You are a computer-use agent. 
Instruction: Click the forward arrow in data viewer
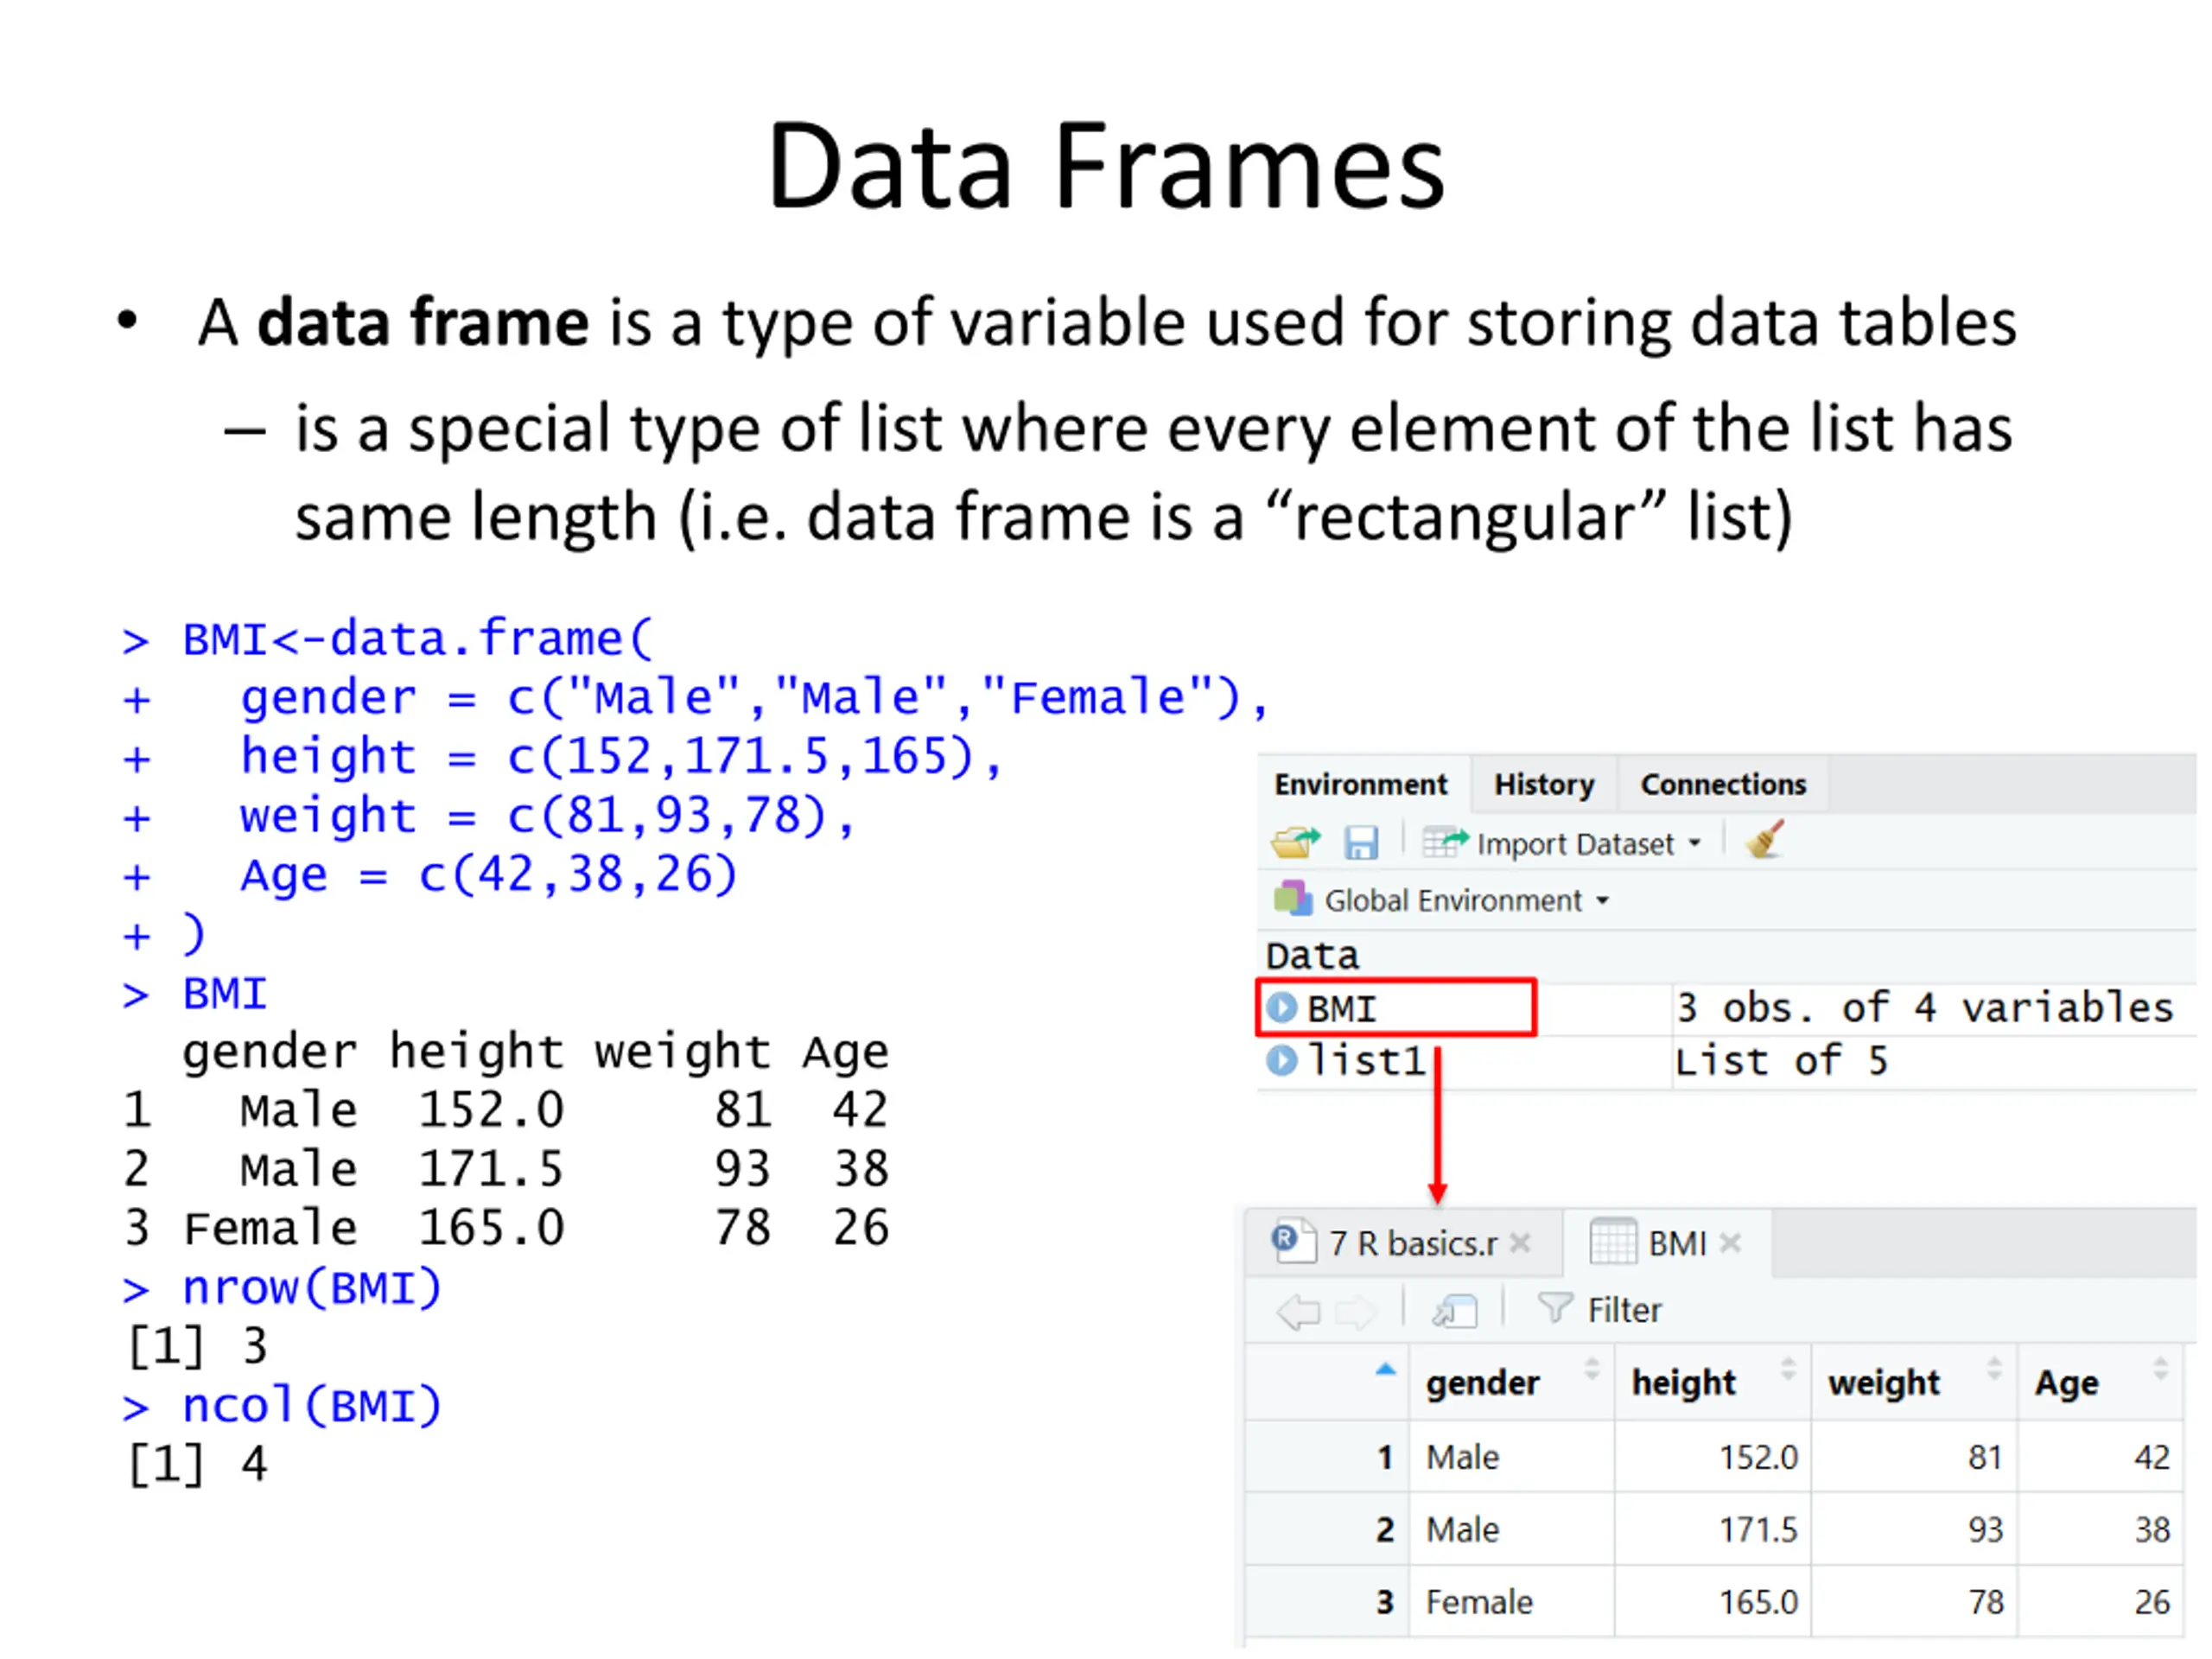(x=1356, y=1311)
